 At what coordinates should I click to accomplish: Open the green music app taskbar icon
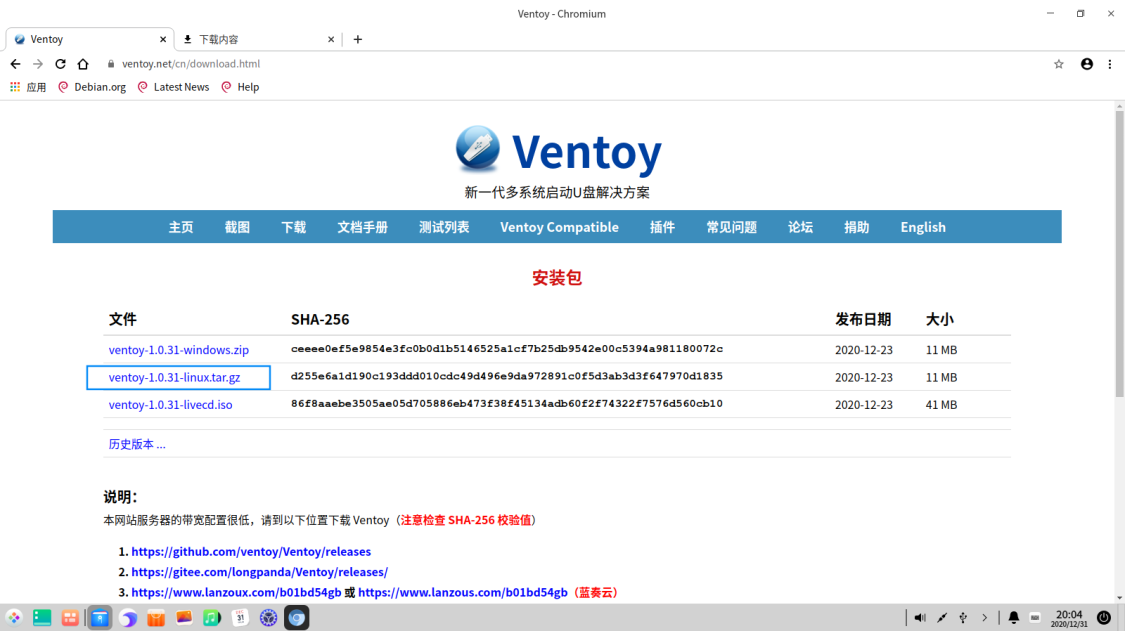pos(212,617)
